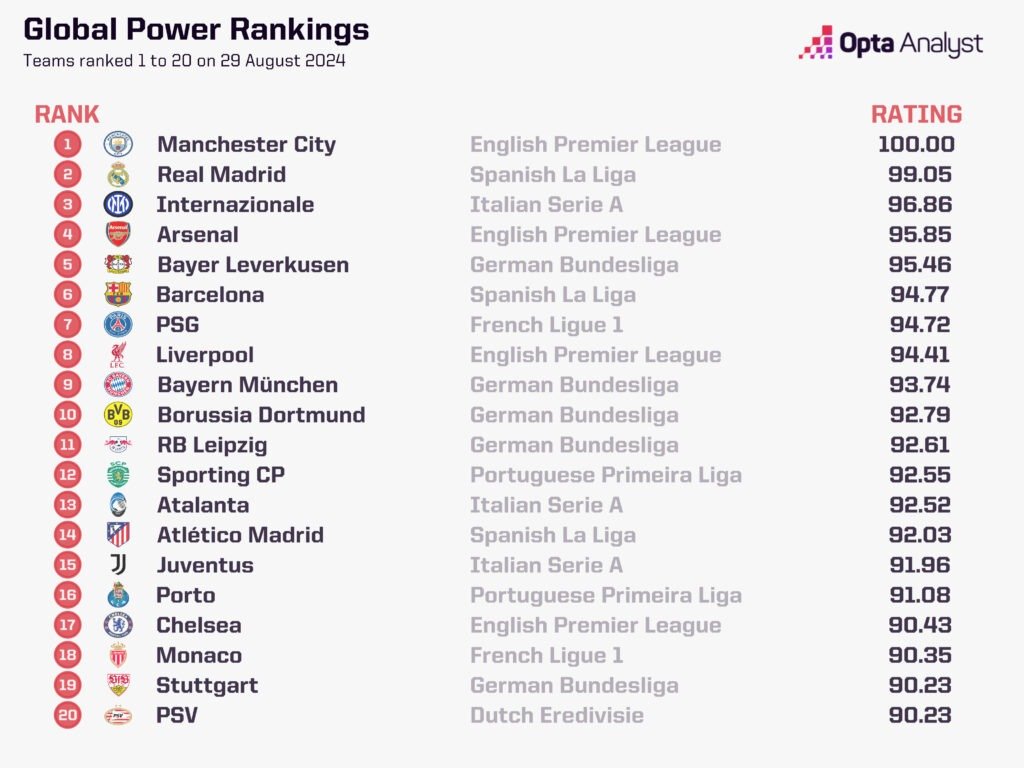
Task: Select the Sporting CP team name
Action: coord(221,475)
